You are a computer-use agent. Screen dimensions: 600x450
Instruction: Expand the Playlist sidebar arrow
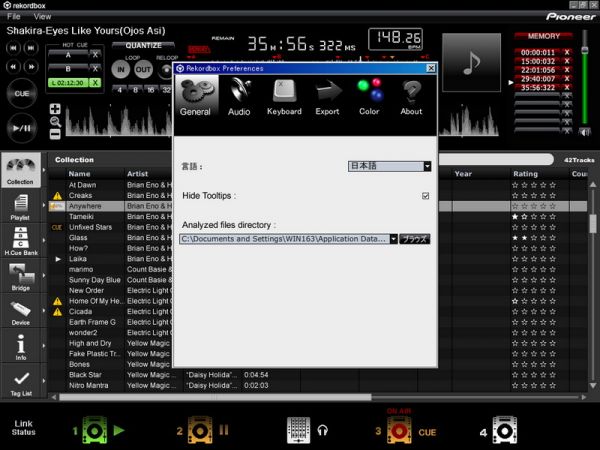point(44,205)
